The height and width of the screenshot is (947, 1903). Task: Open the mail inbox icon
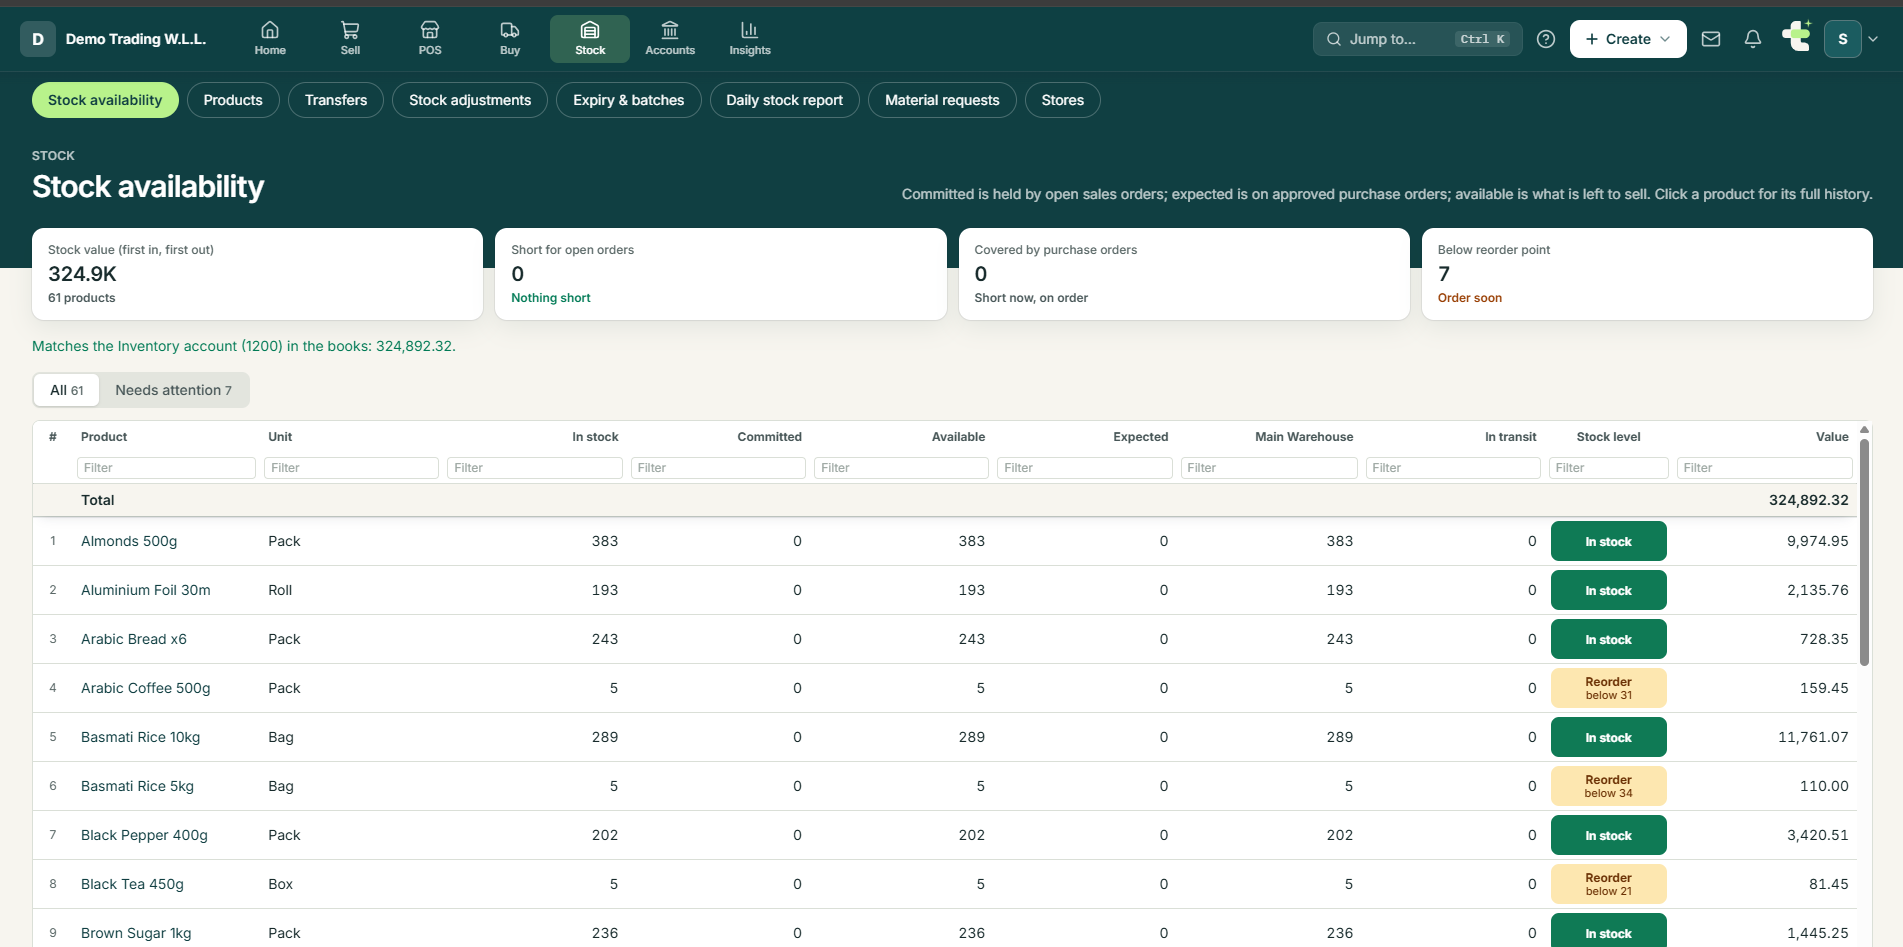click(x=1711, y=39)
